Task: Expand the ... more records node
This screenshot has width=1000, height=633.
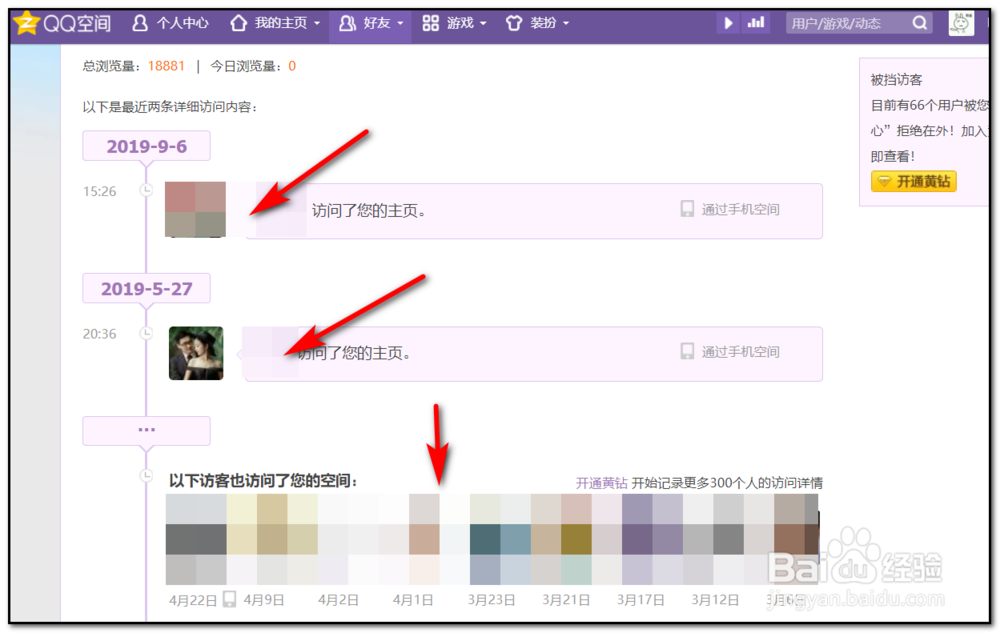Action: point(147,430)
